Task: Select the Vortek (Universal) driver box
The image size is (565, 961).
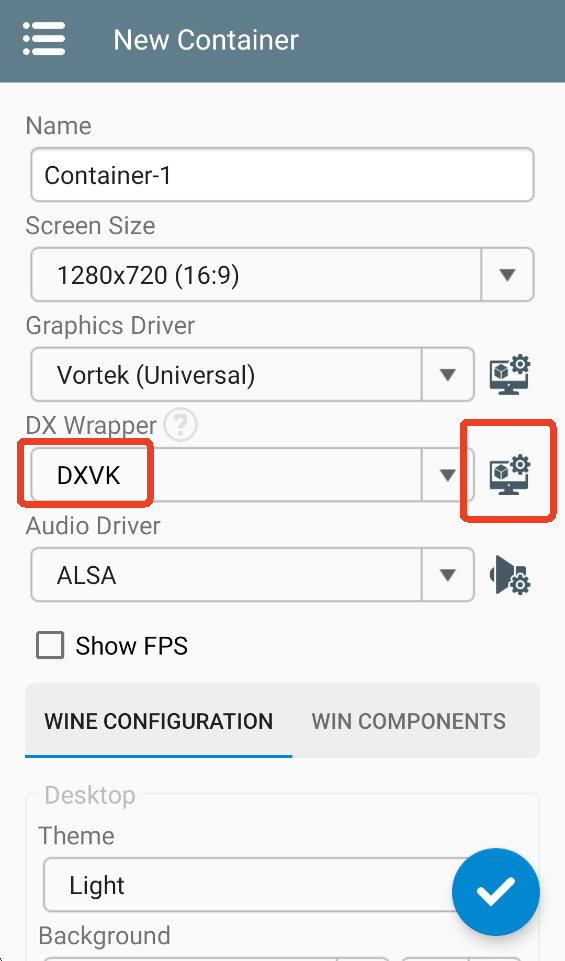Action: 252,374
